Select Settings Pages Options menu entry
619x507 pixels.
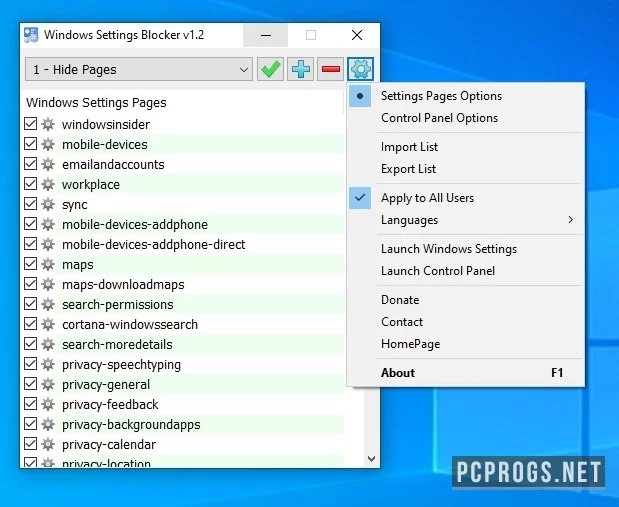coord(466,96)
